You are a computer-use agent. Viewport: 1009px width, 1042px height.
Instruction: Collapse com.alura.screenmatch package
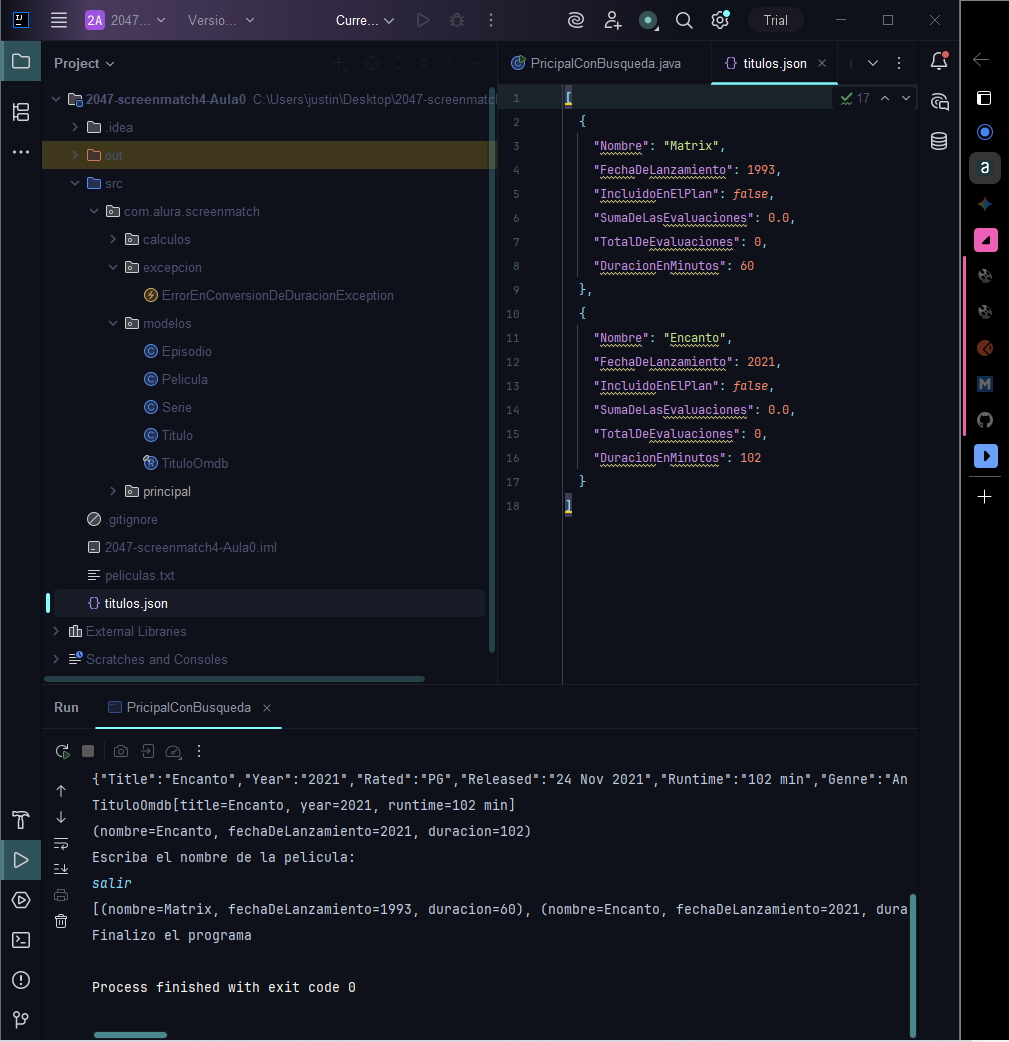point(94,211)
